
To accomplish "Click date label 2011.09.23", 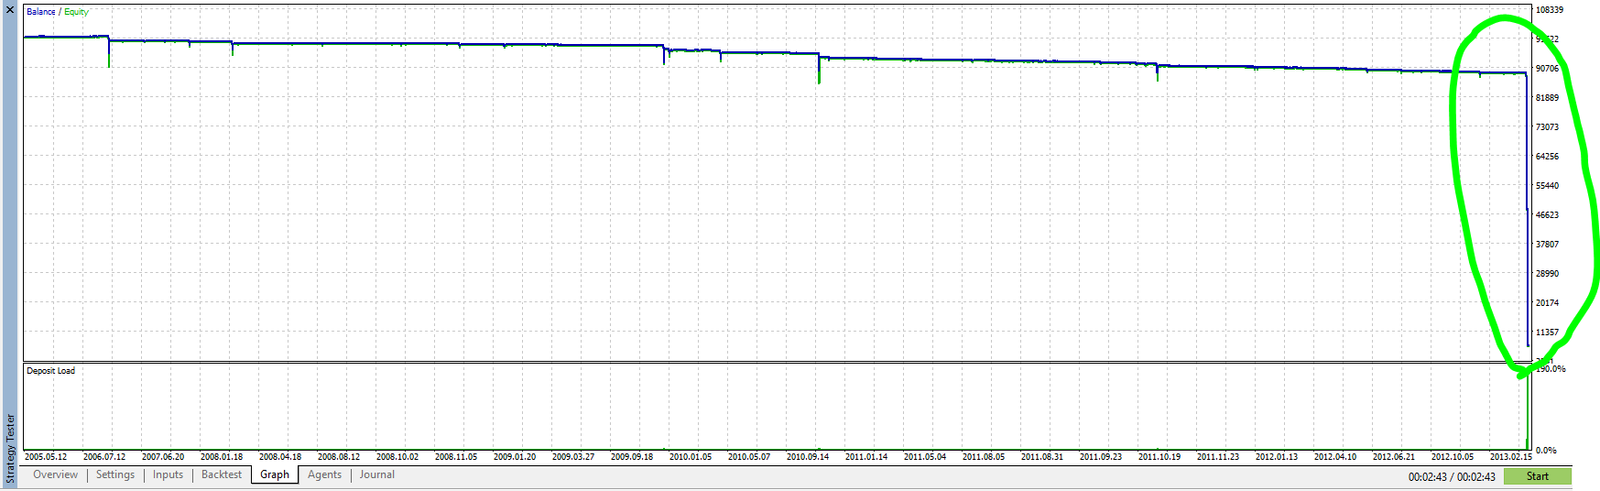I will pos(1100,457).
